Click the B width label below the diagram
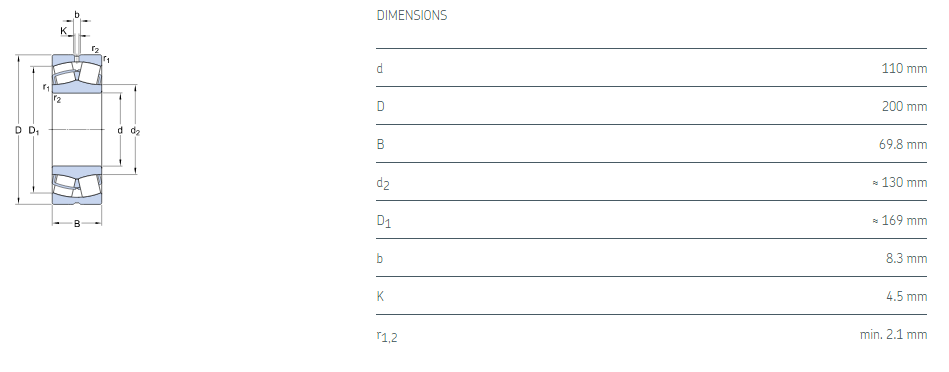The width and height of the screenshot is (949, 372). point(77,224)
